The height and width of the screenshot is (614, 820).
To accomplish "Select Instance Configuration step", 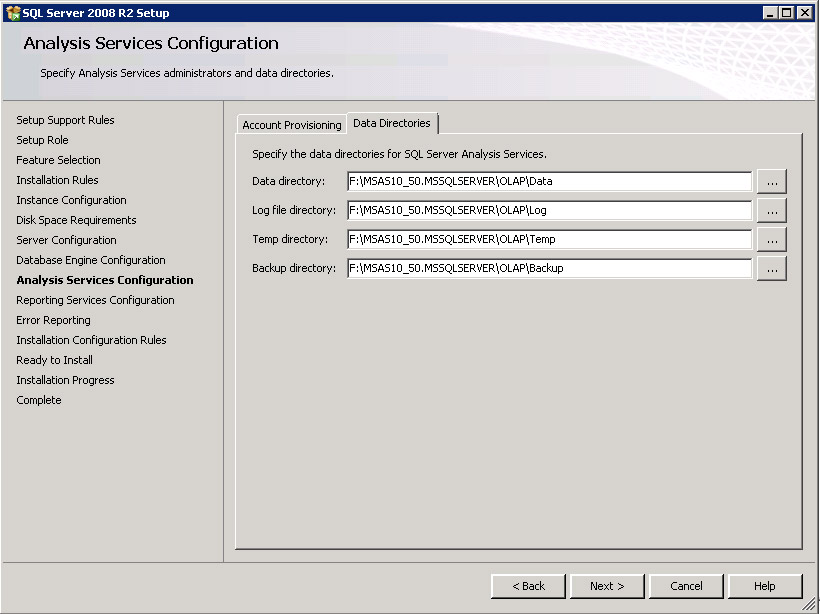I will click(71, 200).
